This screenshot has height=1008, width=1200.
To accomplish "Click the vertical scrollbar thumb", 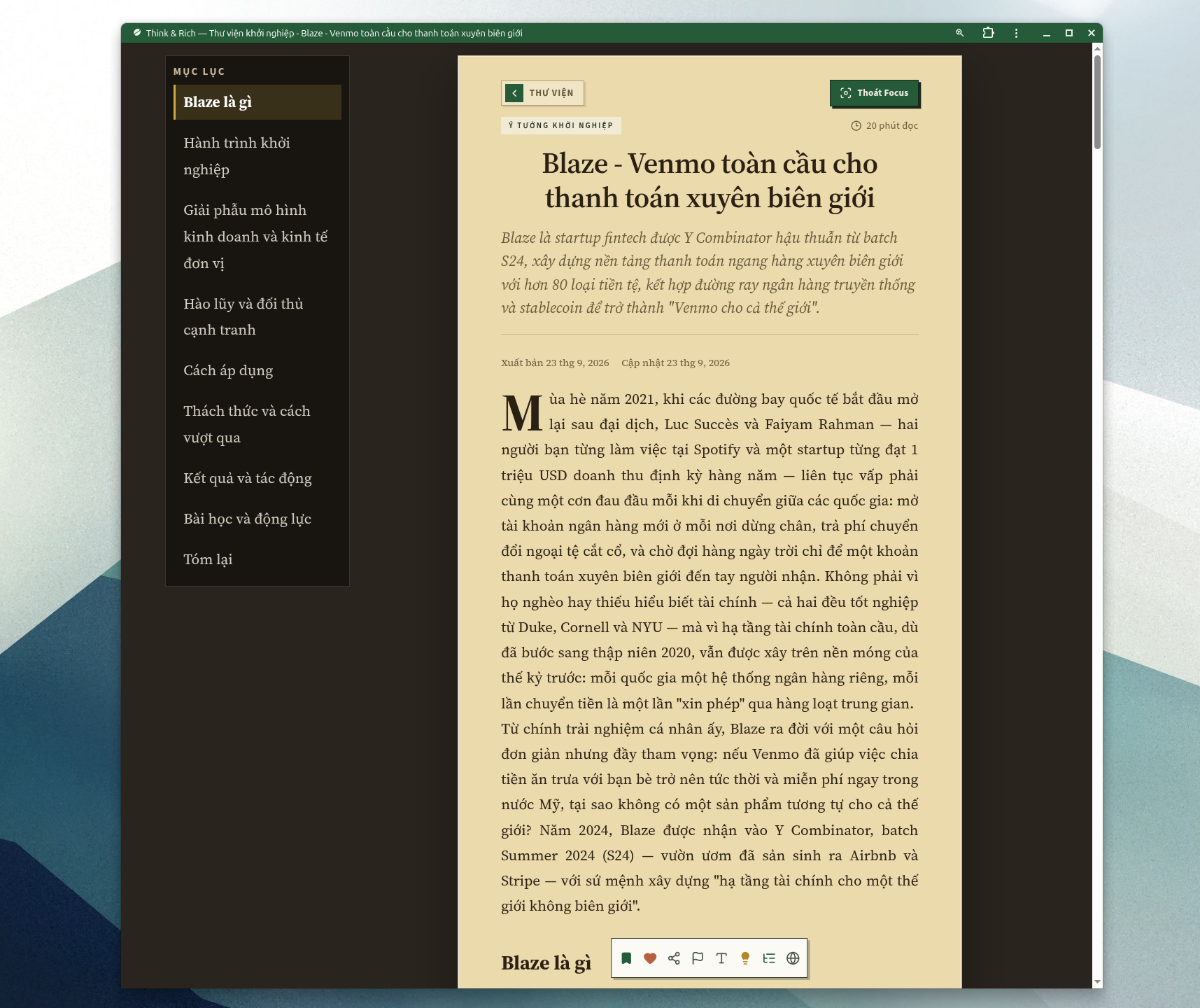I will 1097,101.
